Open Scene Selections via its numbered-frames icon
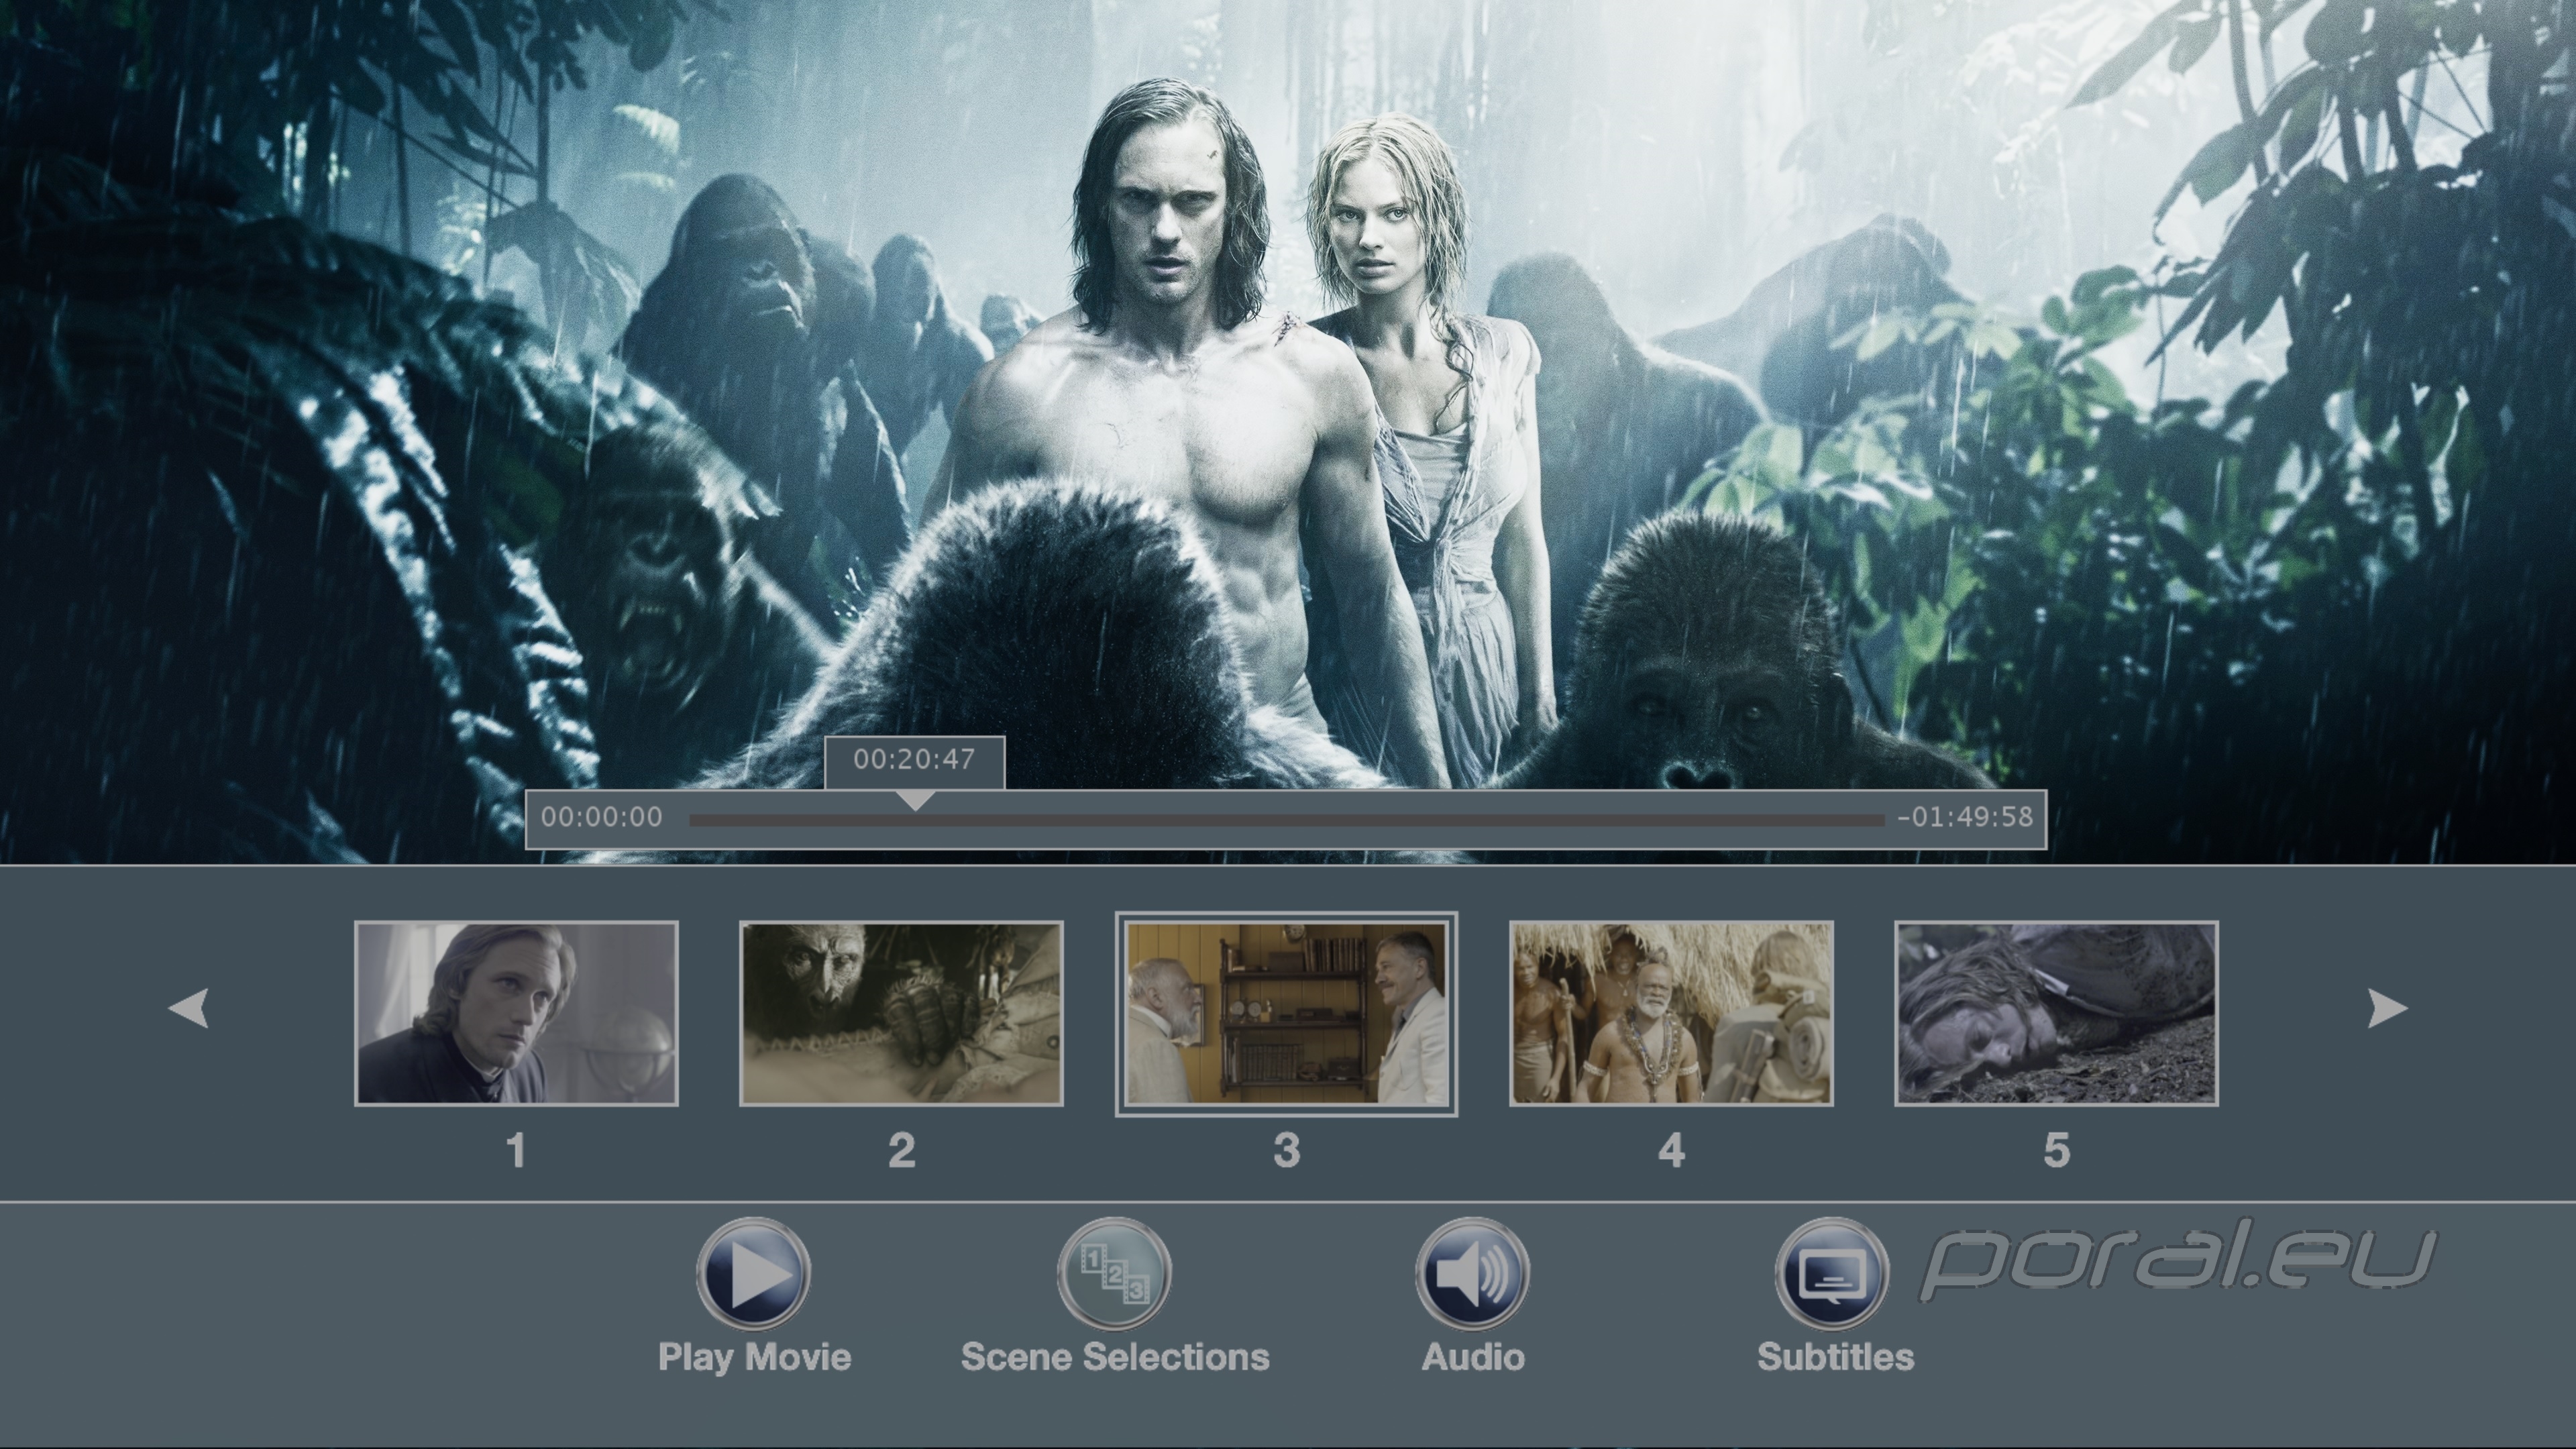The width and height of the screenshot is (2576, 1449). tap(1114, 1273)
